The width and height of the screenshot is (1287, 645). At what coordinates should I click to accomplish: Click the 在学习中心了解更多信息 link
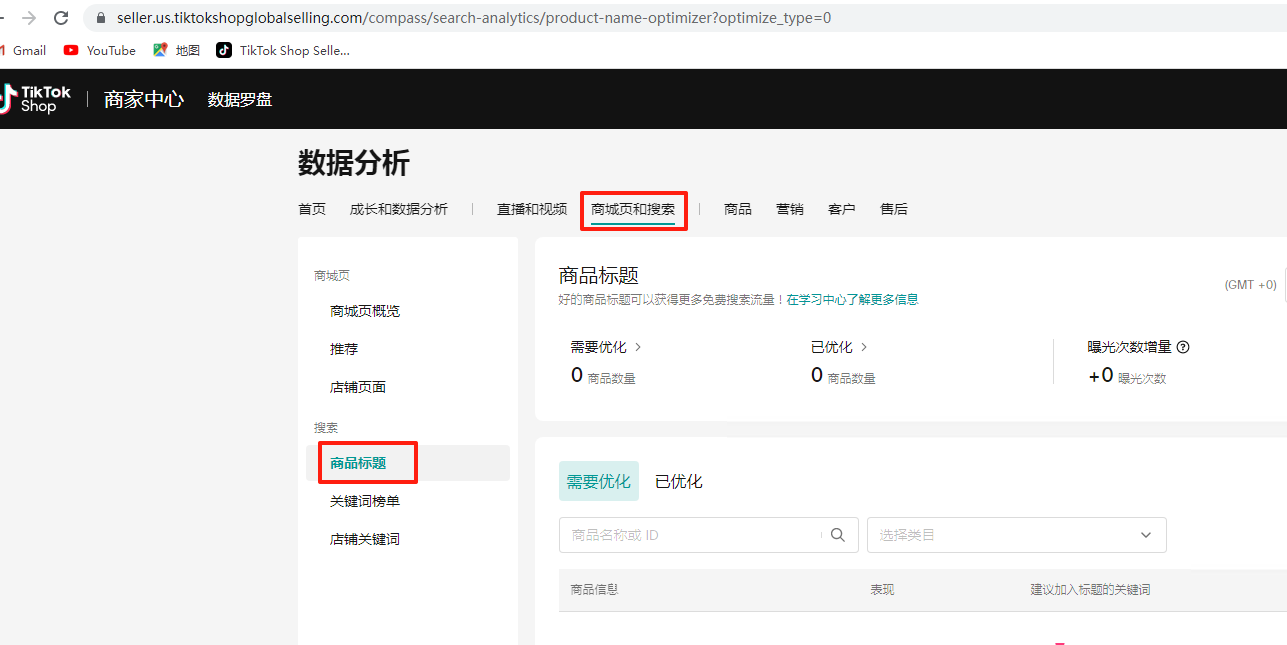(852, 299)
